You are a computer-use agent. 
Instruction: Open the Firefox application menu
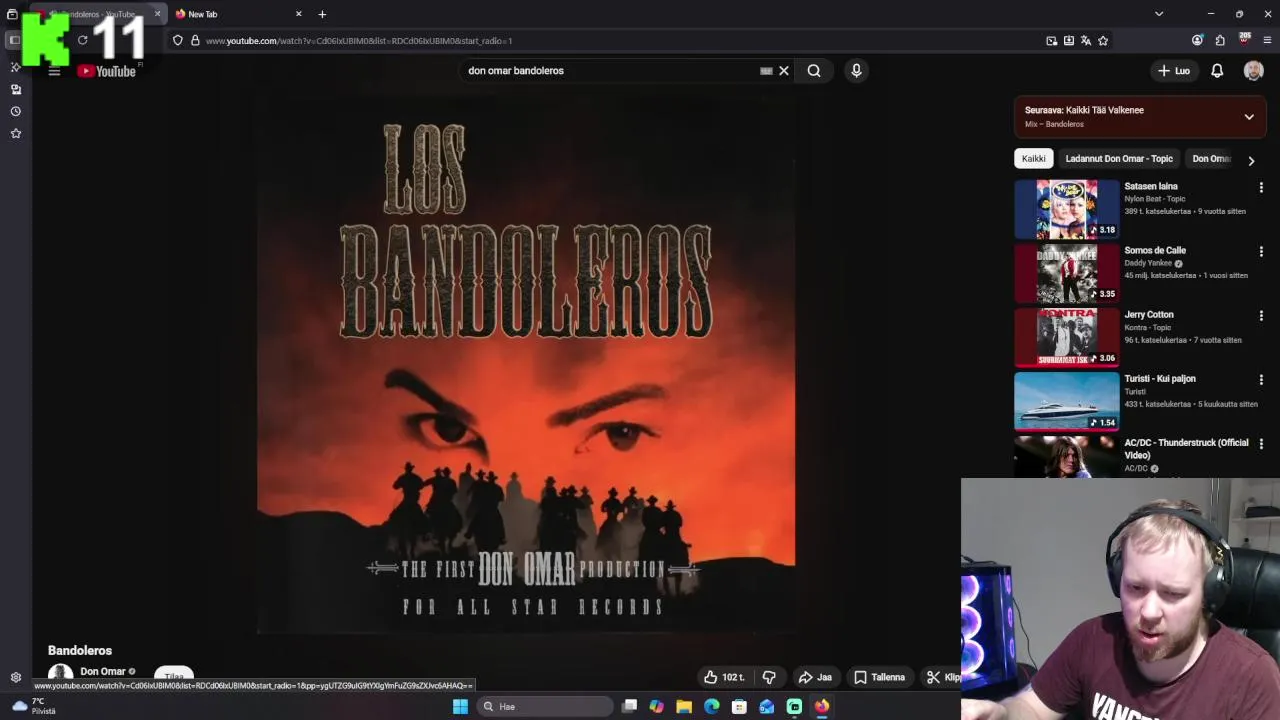[1267, 41]
